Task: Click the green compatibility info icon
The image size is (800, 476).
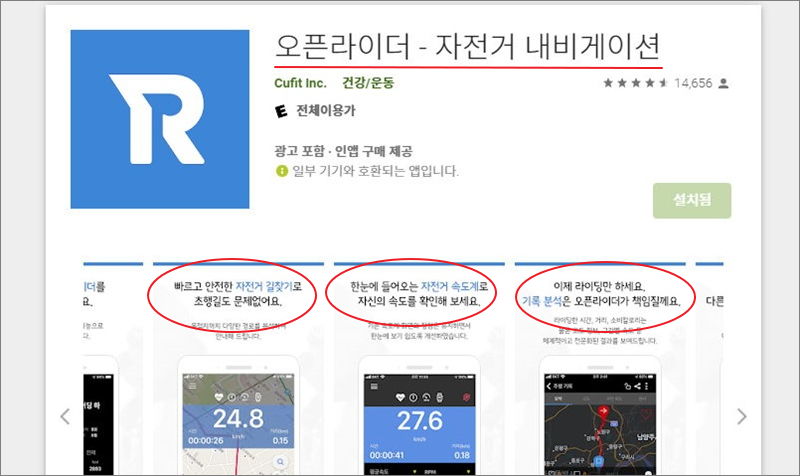Action: [282, 171]
